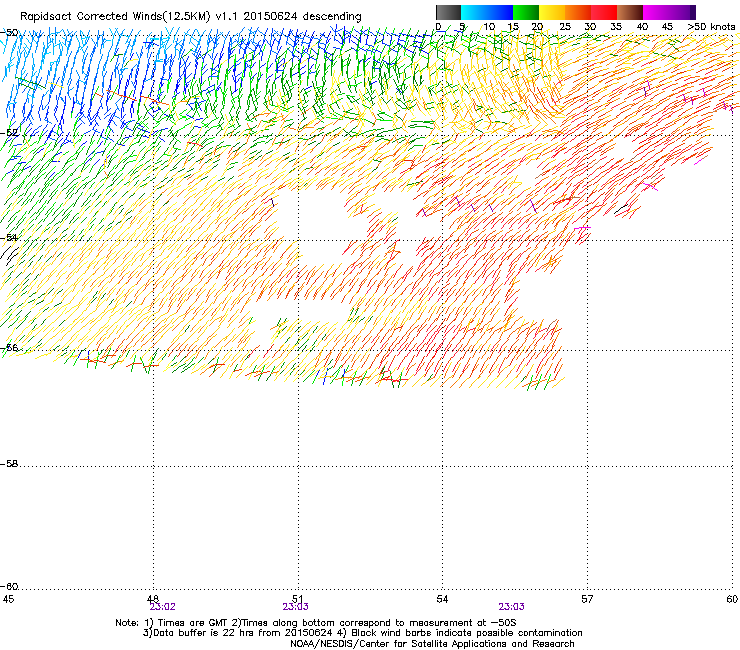
Task: Click the longitude axis label '57'
Action: coord(587,599)
